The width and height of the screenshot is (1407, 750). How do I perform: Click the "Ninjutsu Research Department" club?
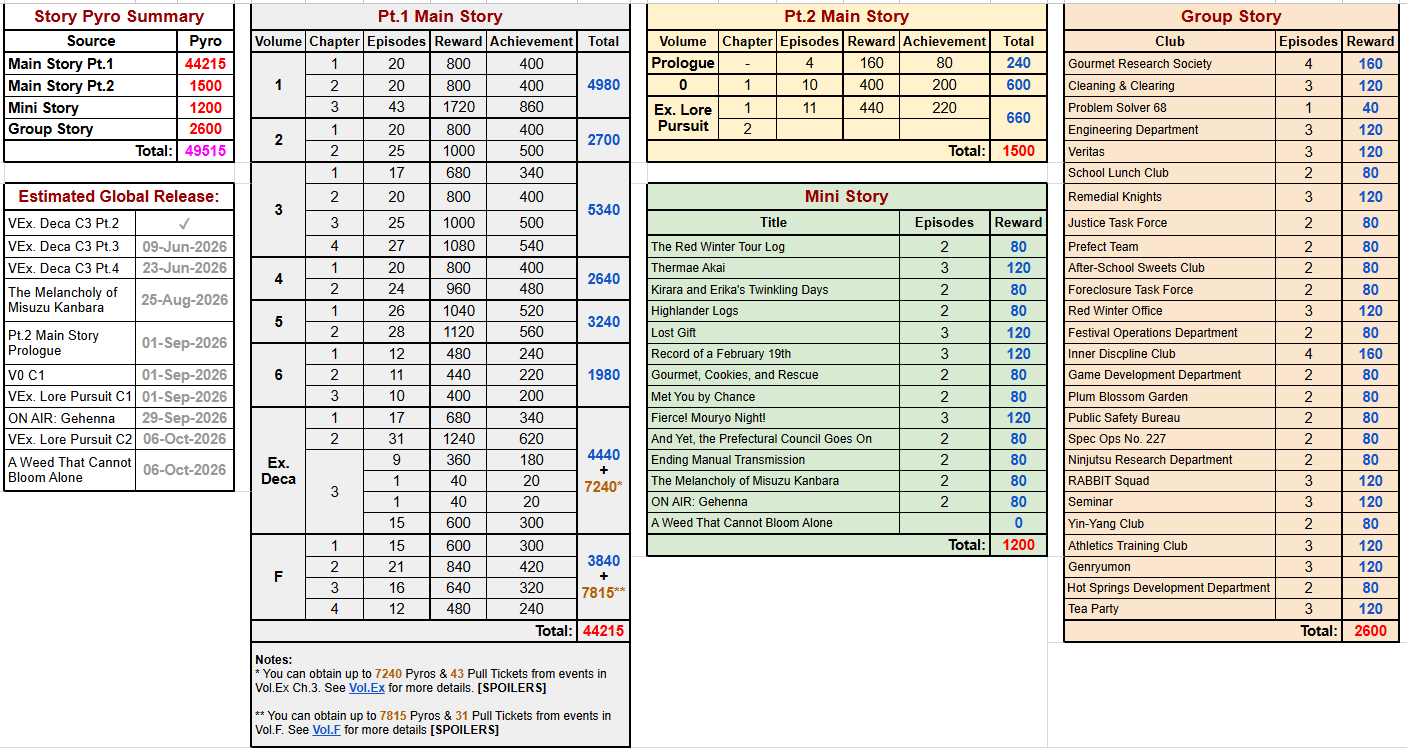(x=1150, y=460)
